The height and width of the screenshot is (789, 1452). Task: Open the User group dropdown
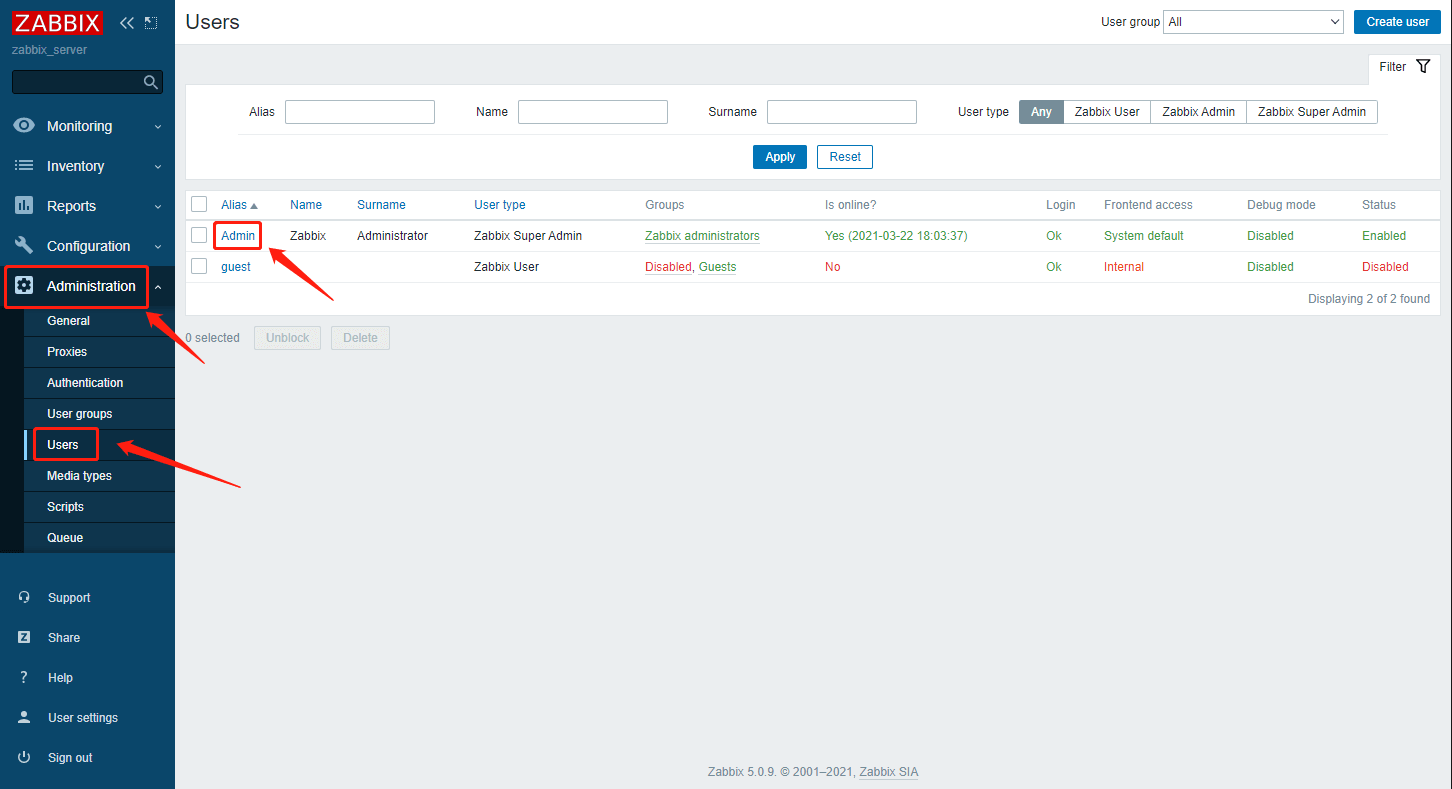point(1254,22)
